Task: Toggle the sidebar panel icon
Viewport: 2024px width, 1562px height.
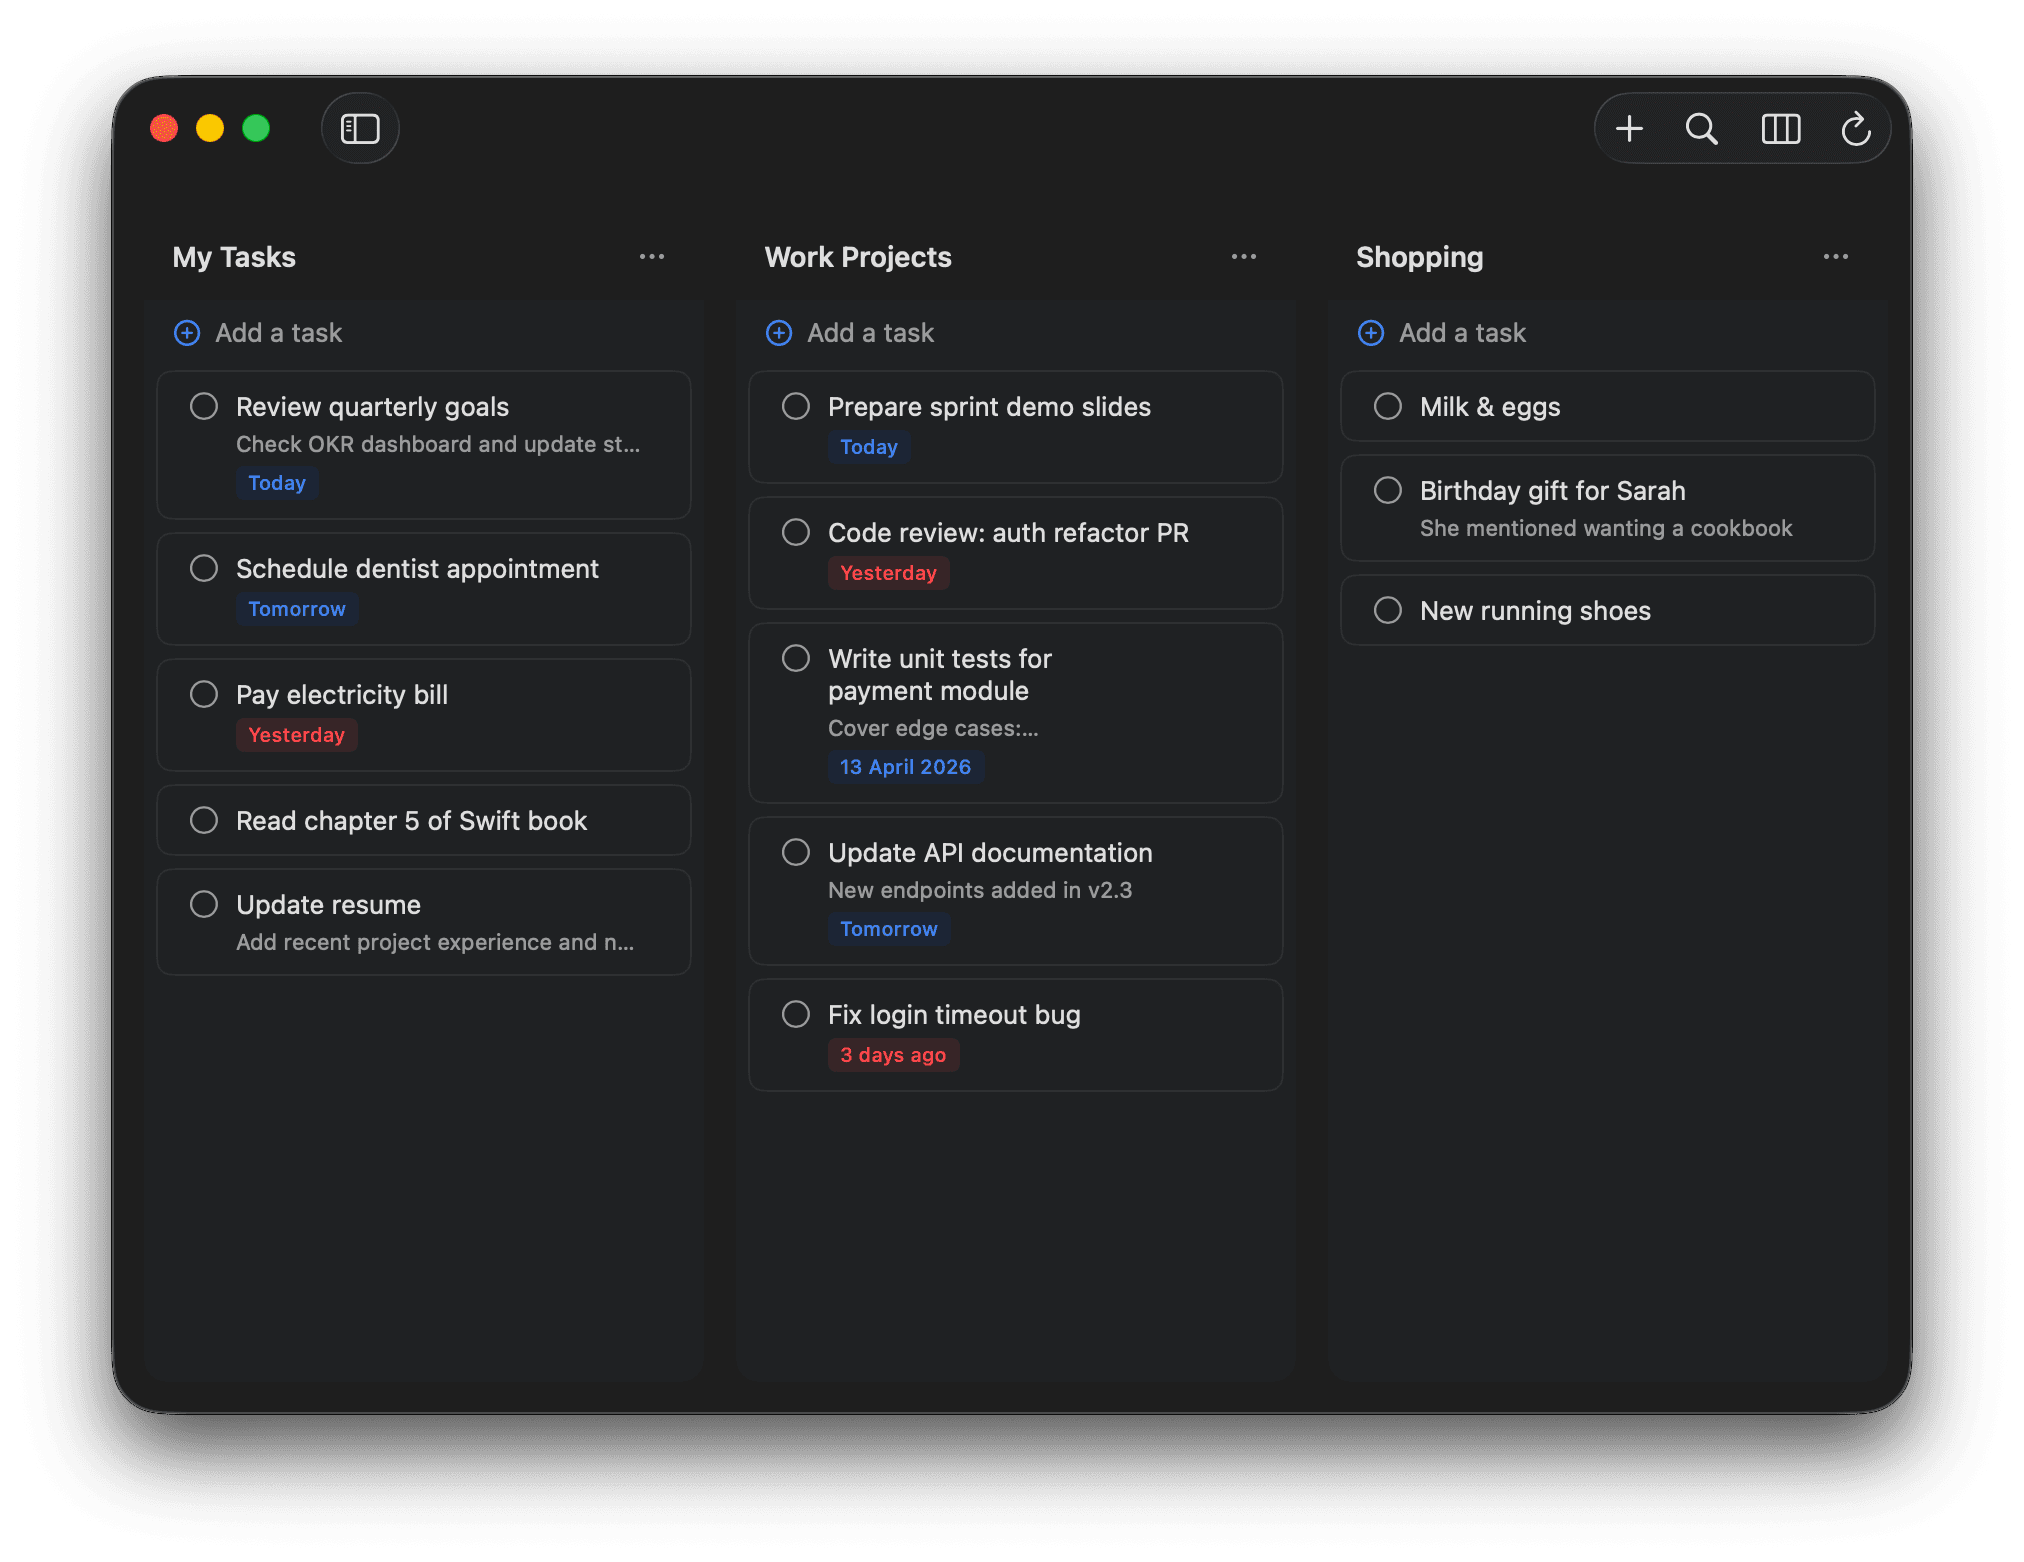Action: (360, 129)
